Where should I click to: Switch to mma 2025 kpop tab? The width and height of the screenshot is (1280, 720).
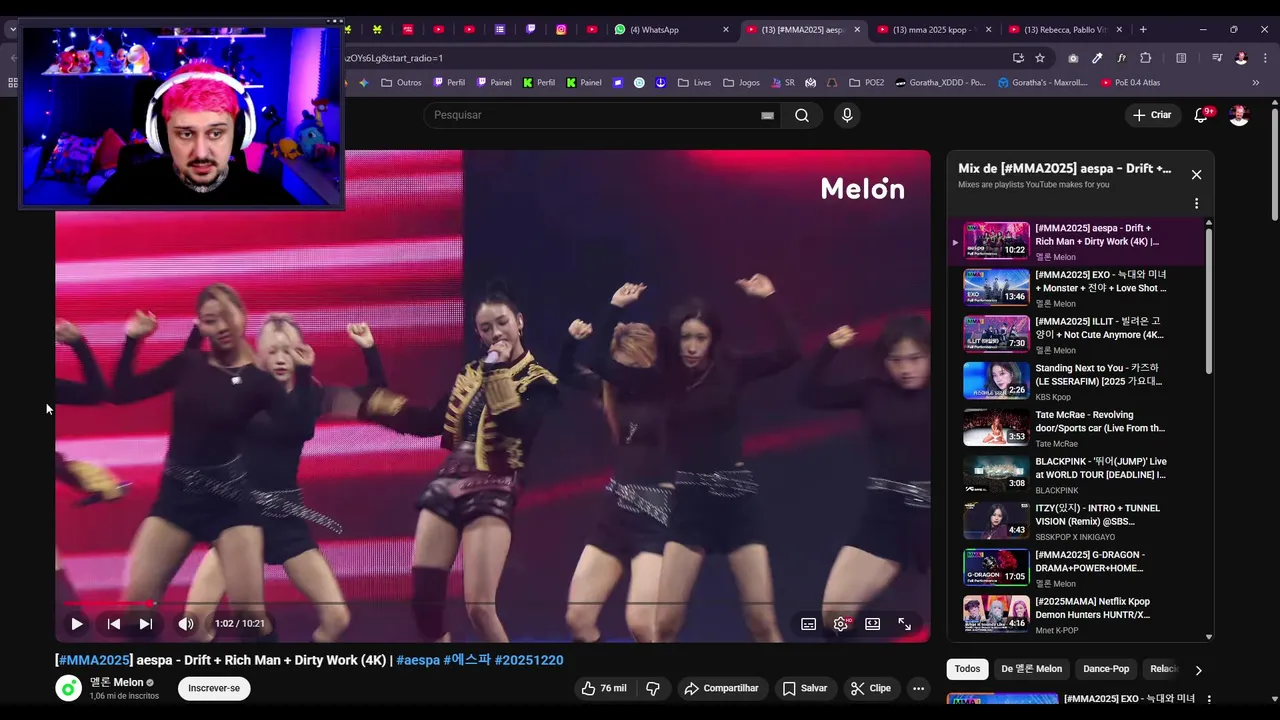[x=932, y=30]
